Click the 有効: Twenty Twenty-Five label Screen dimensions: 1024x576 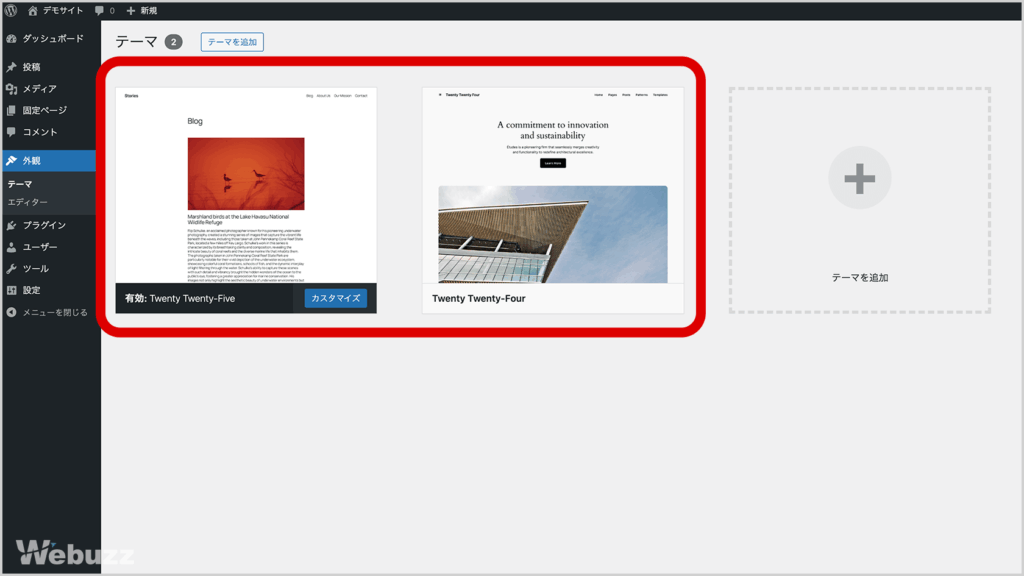pyautogui.click(x=180, y=298)
